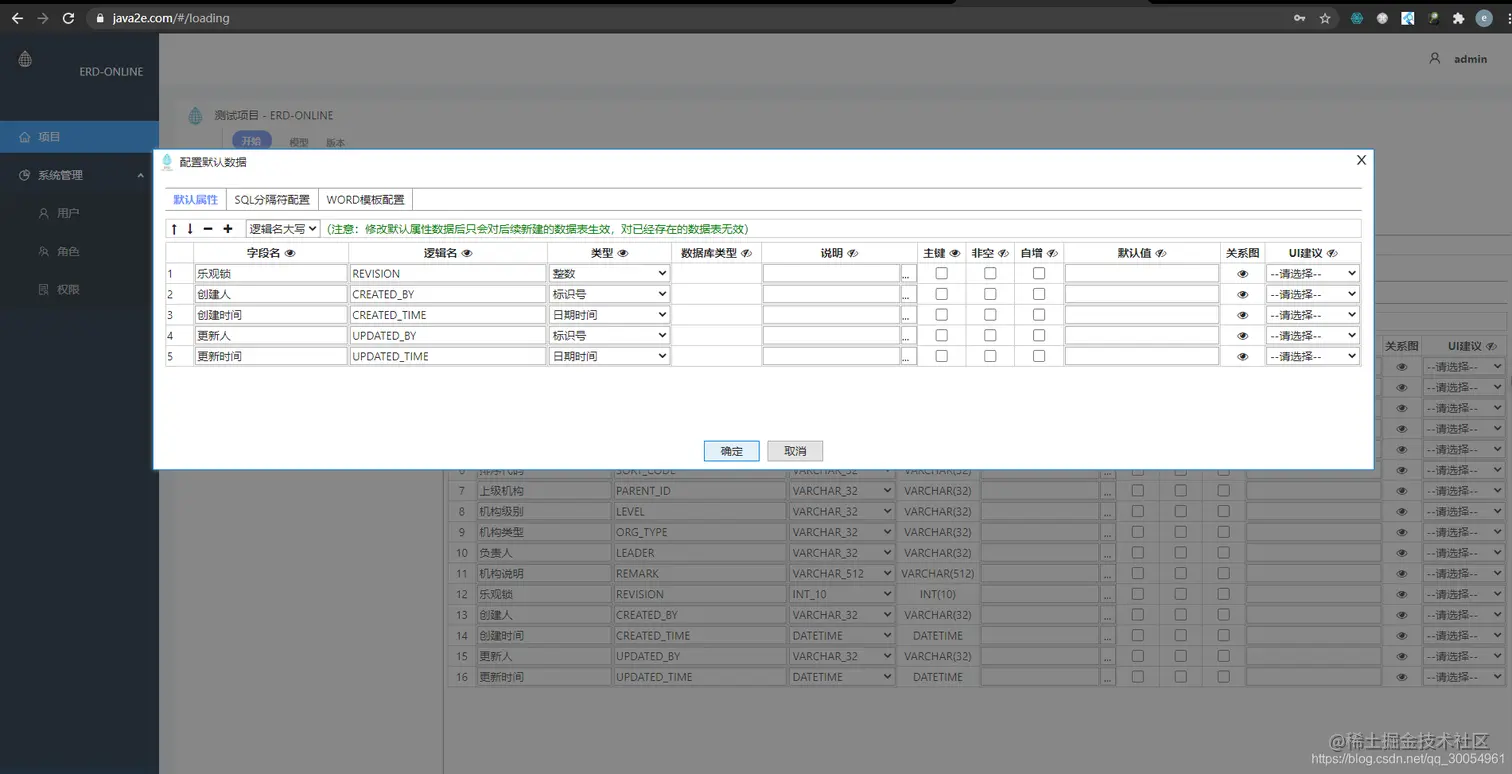Edit logical name CREATED_BY input
Image resolution: width=1512 pixels, height=774 pixels.
448,294
